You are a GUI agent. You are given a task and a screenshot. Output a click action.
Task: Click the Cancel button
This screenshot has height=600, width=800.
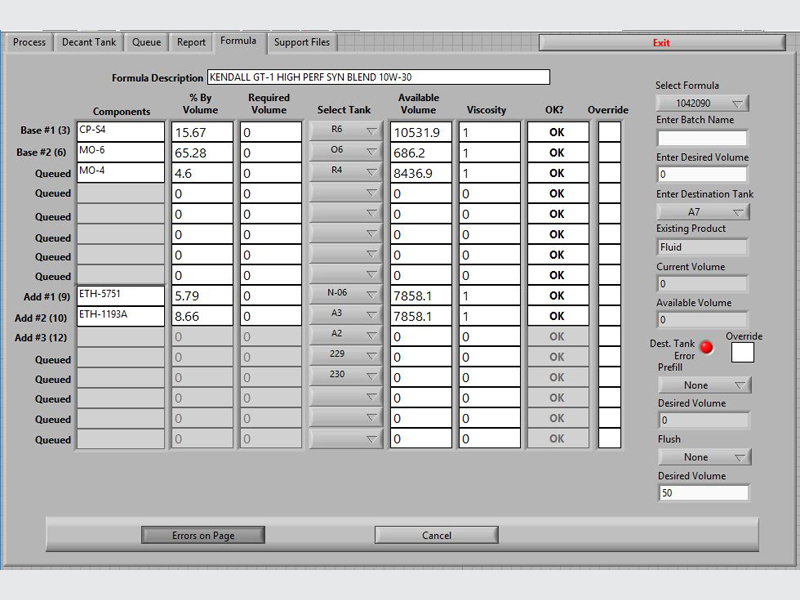[437, 535]
